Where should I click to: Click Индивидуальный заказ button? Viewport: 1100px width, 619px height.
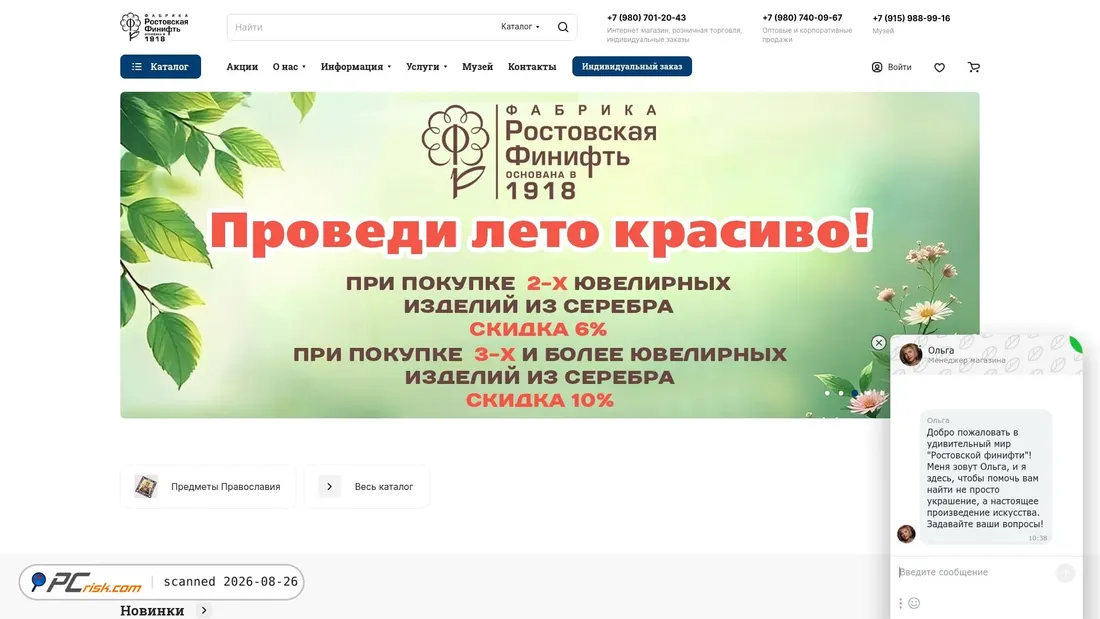(x=632, y=66)
